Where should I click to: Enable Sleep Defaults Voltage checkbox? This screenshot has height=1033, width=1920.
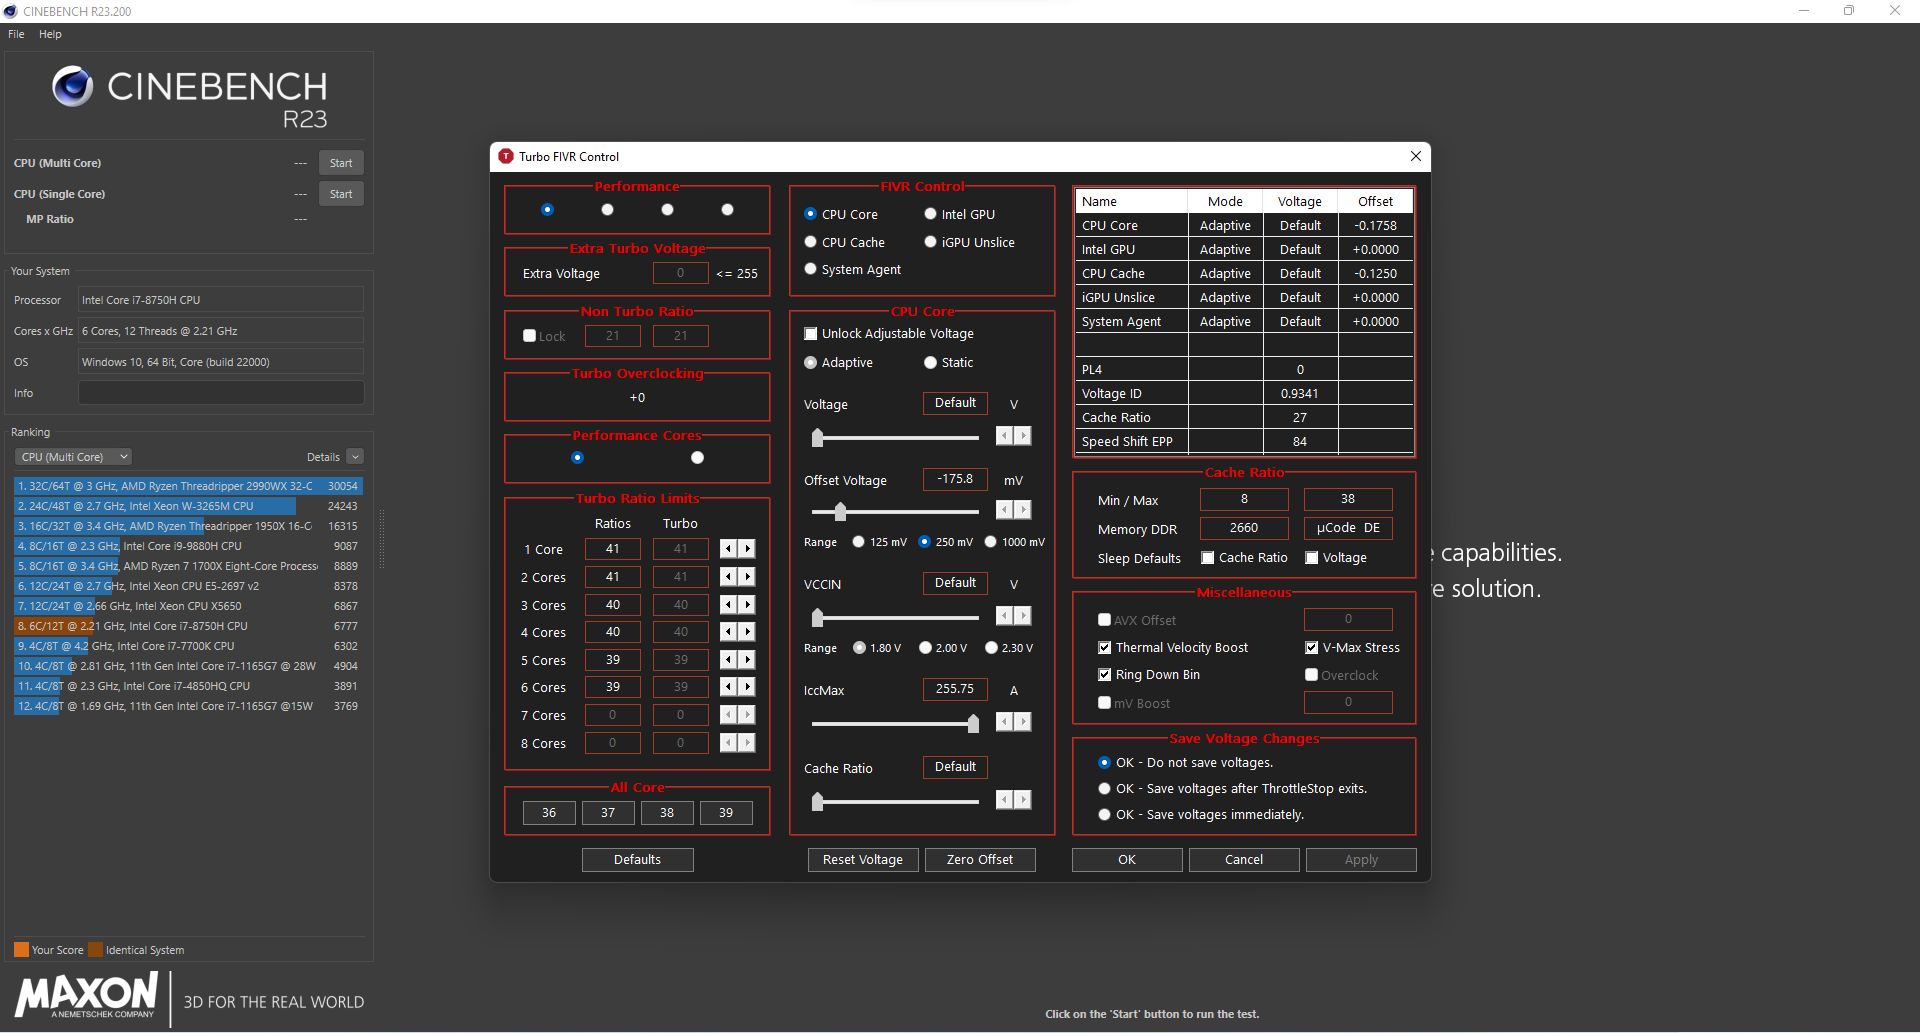coord(1312,558)
